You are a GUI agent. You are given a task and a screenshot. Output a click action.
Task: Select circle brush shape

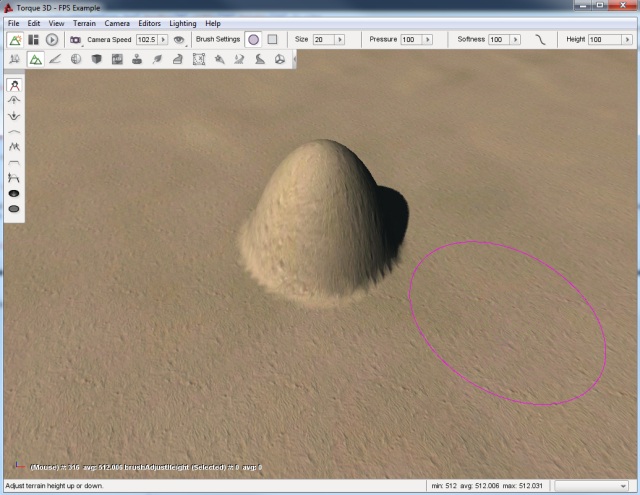tap(253, 40)
